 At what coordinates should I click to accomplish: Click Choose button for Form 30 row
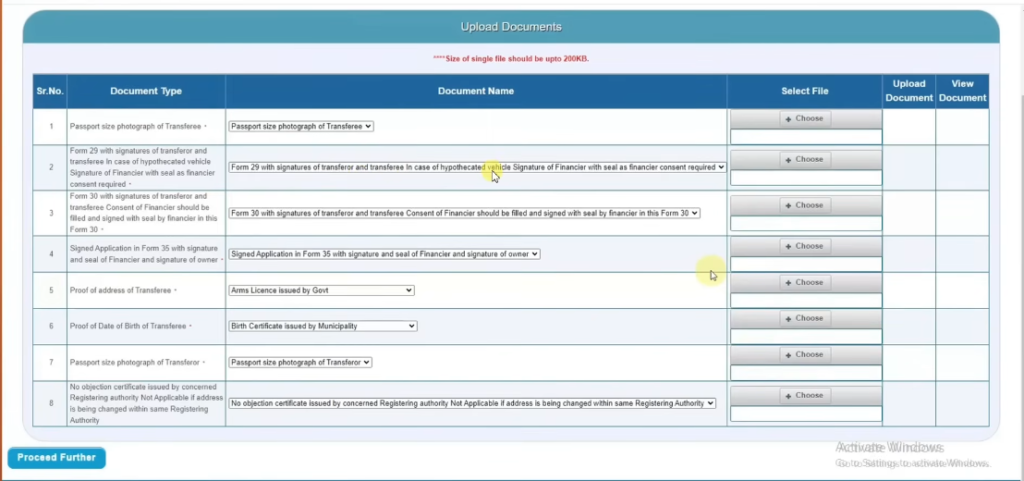[804, 206]
